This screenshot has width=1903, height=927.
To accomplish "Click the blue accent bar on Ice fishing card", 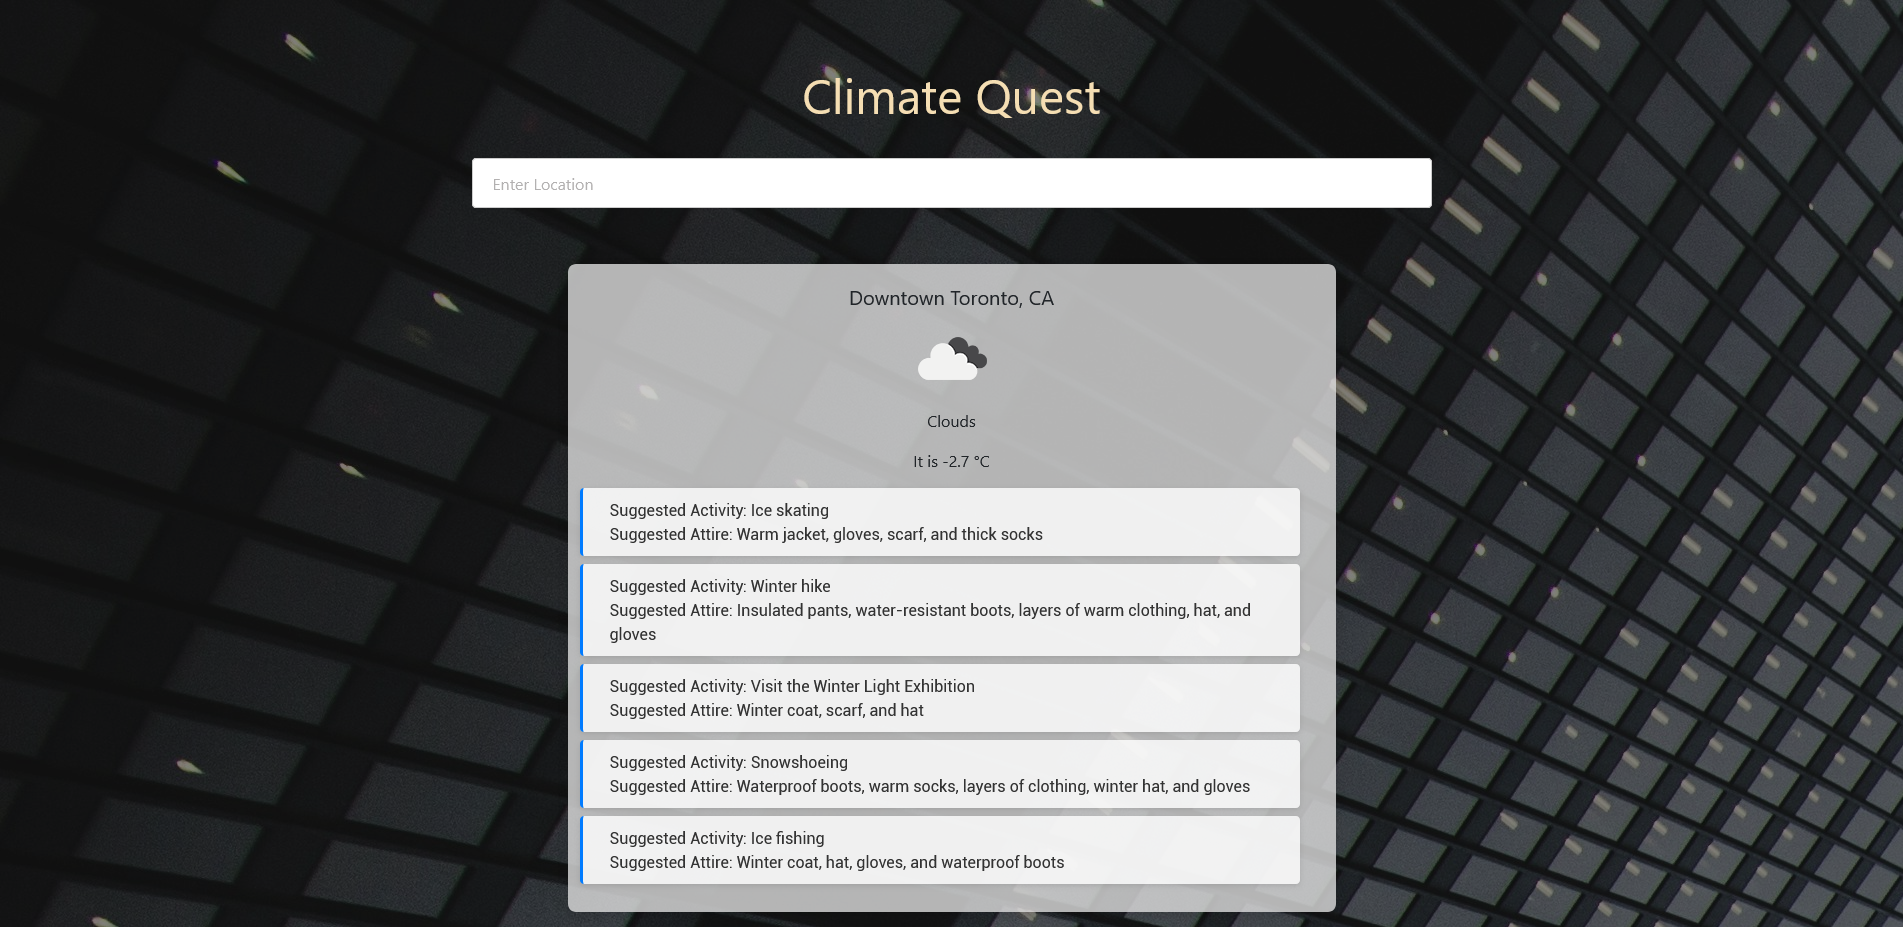I will 582,850.
